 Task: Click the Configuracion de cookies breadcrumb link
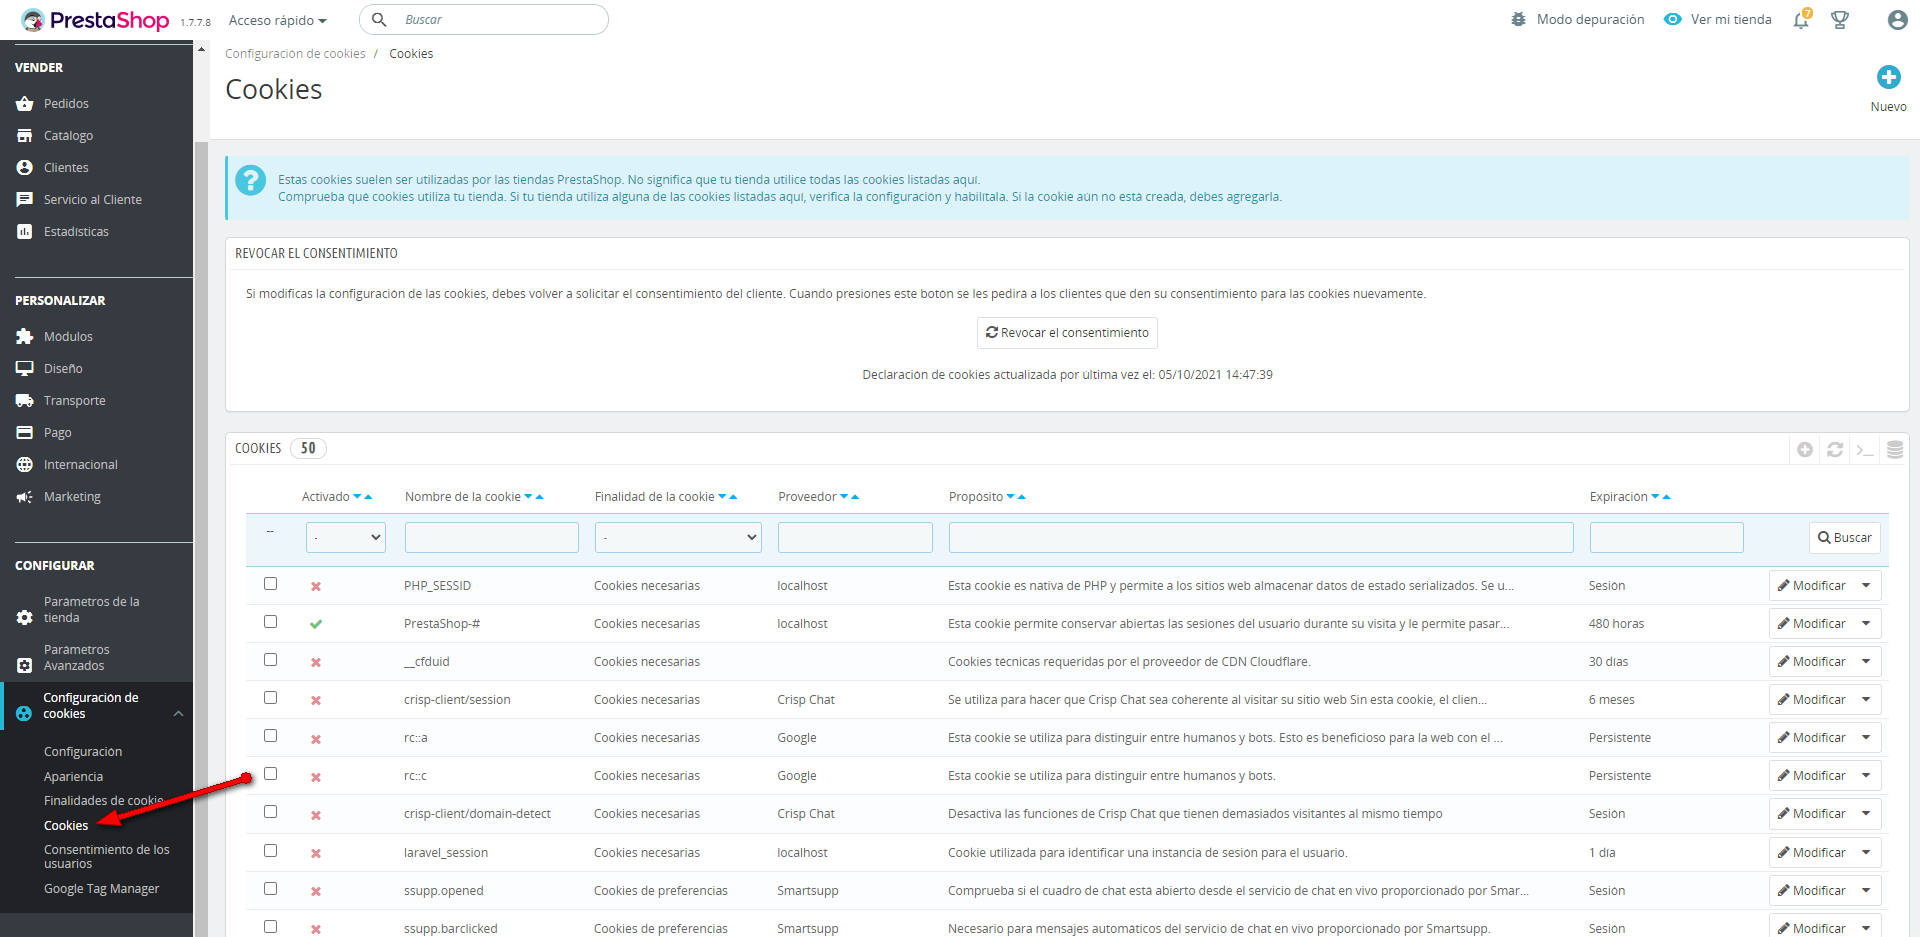tap(295, 54)
